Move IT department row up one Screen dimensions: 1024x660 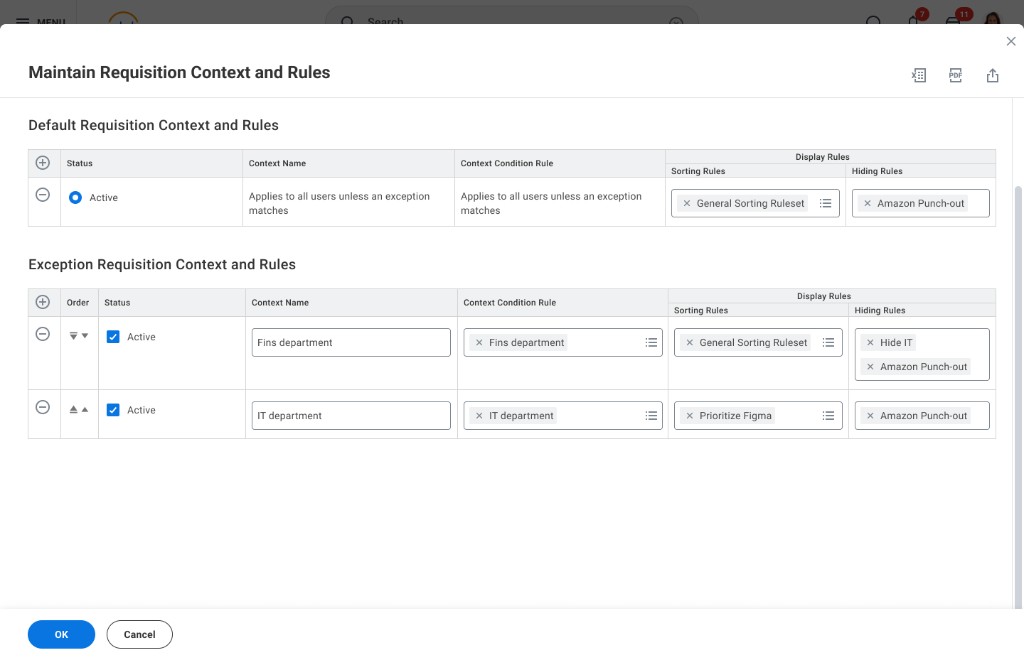coord(85,409)
